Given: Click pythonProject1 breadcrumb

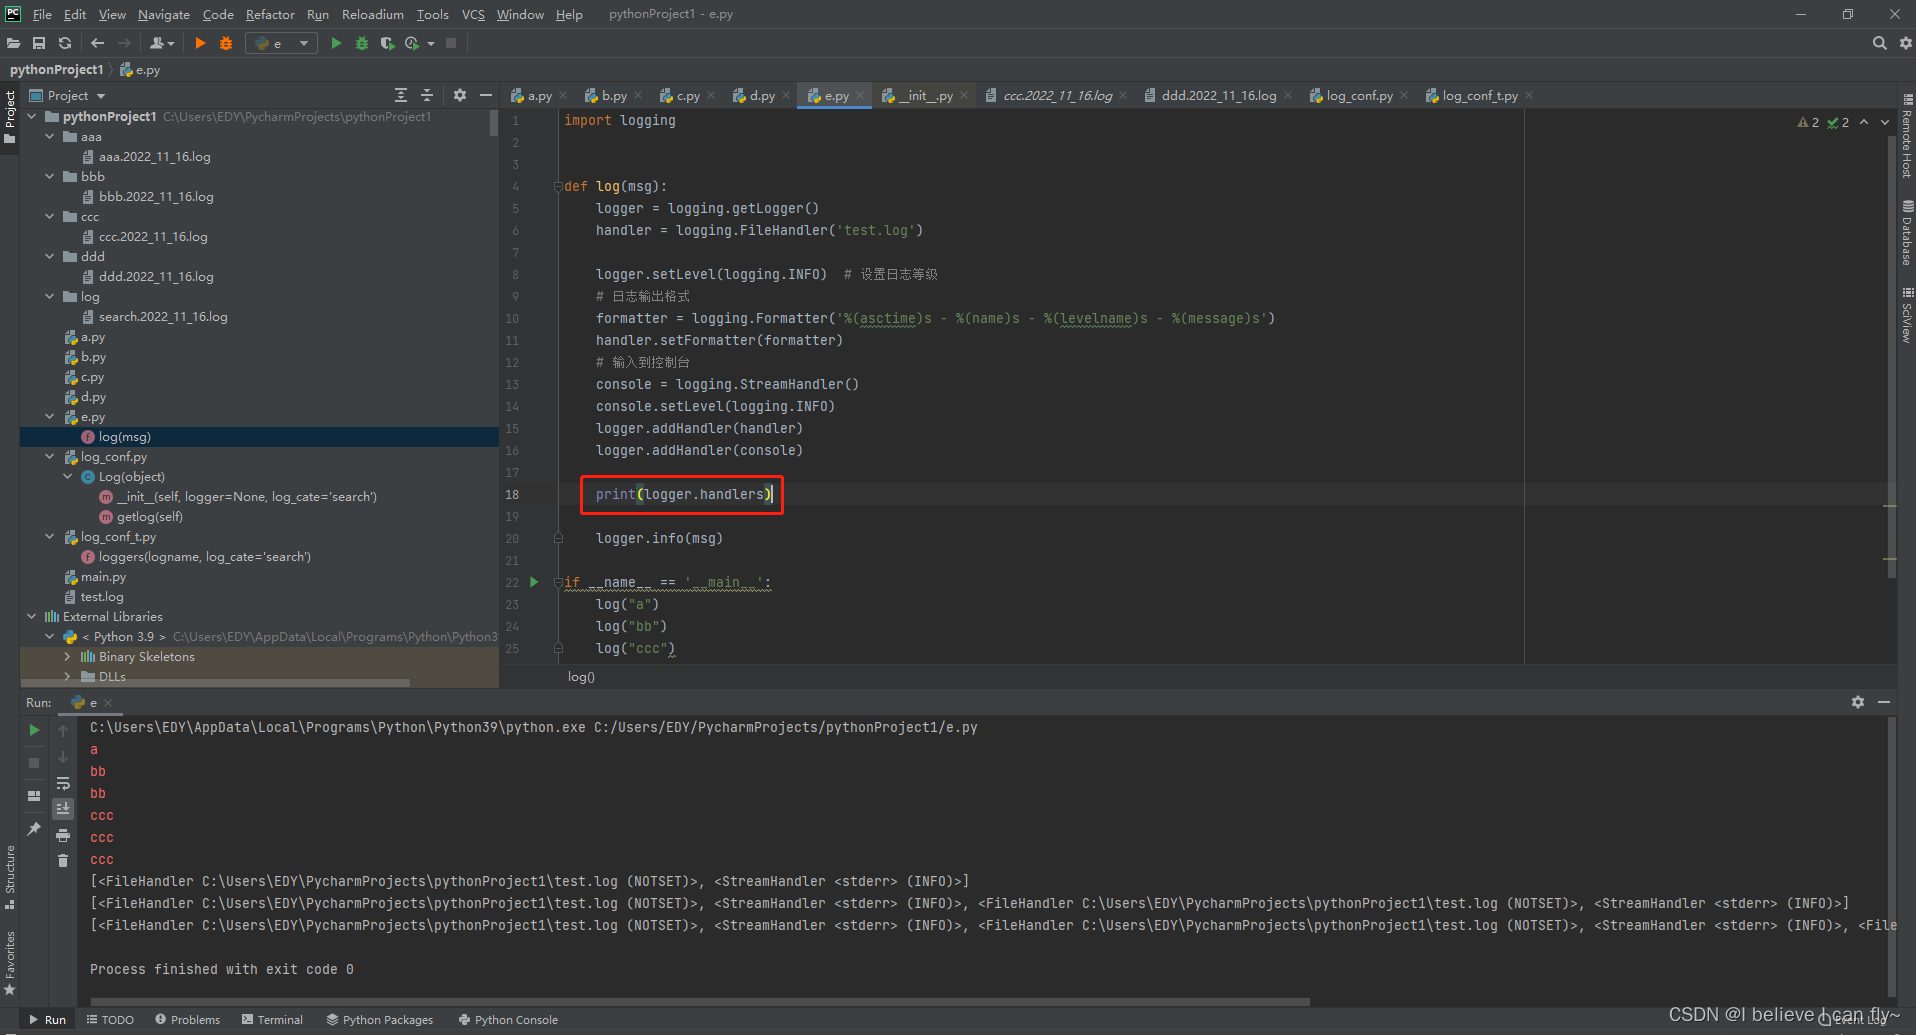Looking at the screenshot, I should pos(56,70).
